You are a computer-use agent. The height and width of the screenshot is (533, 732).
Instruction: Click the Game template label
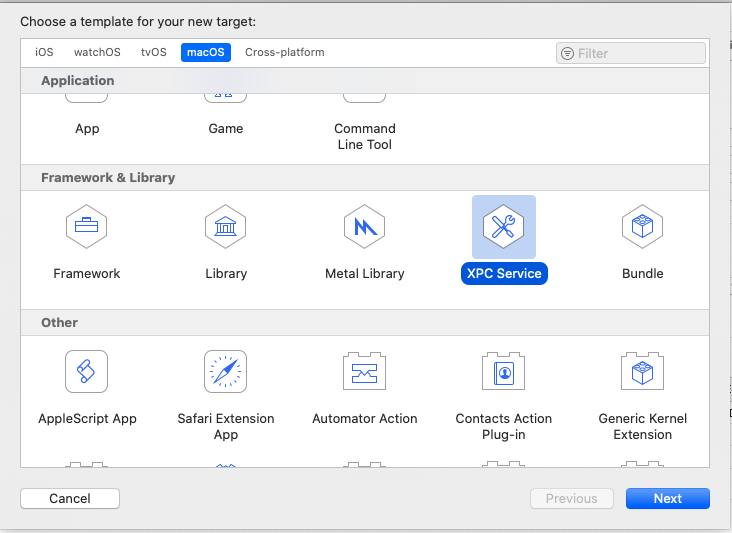(225, 128)
